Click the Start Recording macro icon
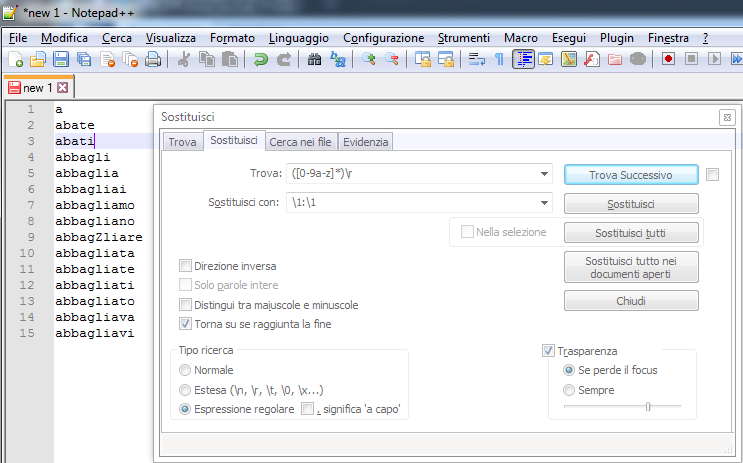The height and width of the screenshot is (463, 743). 668,59
